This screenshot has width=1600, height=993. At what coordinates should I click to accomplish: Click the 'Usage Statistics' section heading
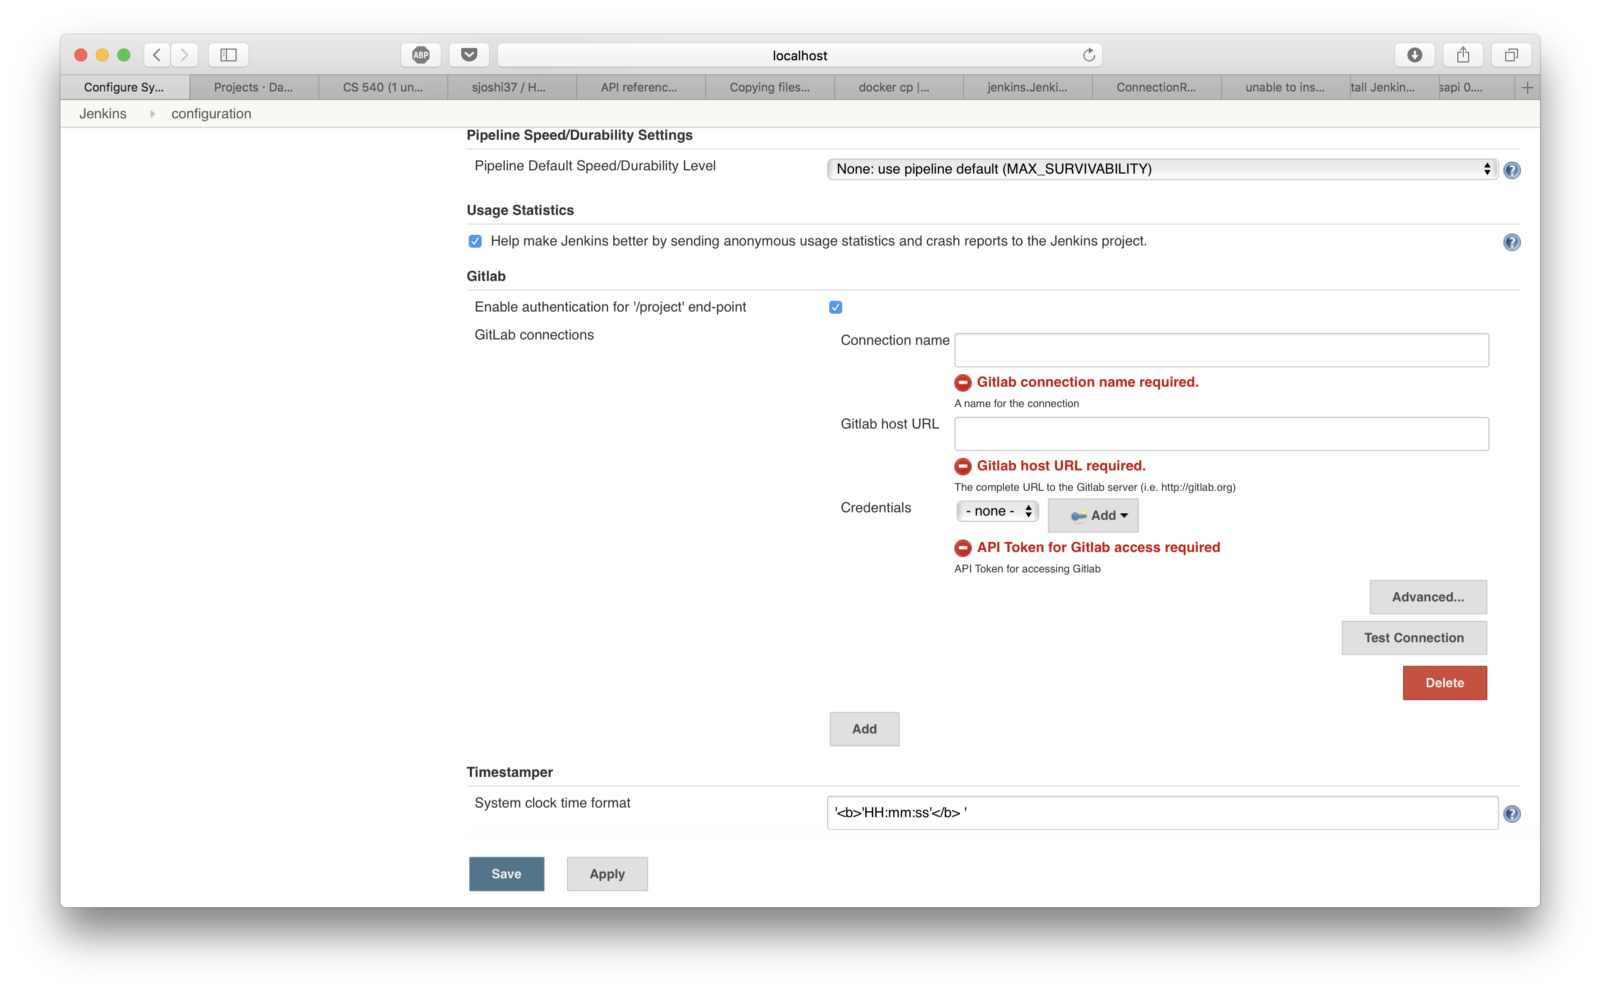coord(520,210)
